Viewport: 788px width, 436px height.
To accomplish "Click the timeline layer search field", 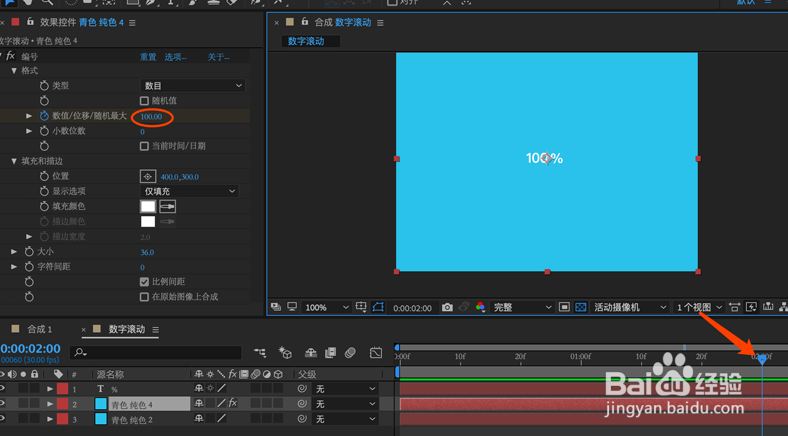I will 156,353.
